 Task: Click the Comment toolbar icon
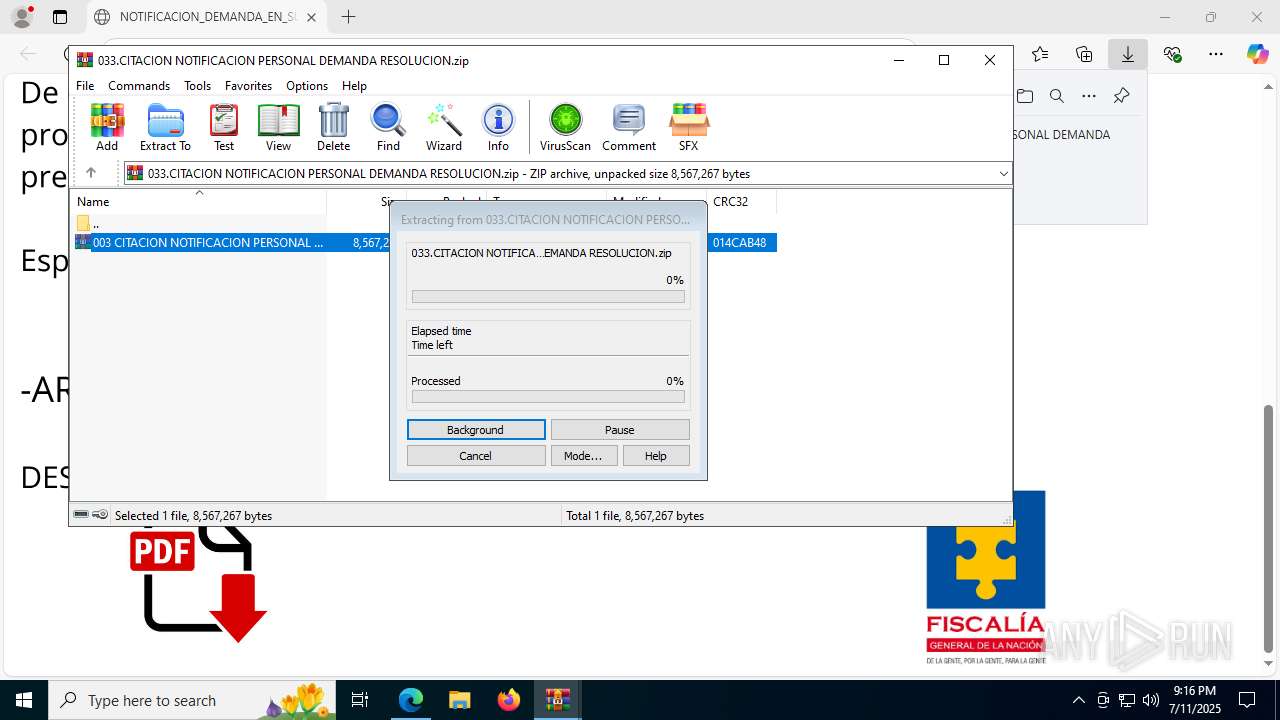pyautogui.click(x=629, y=127)
